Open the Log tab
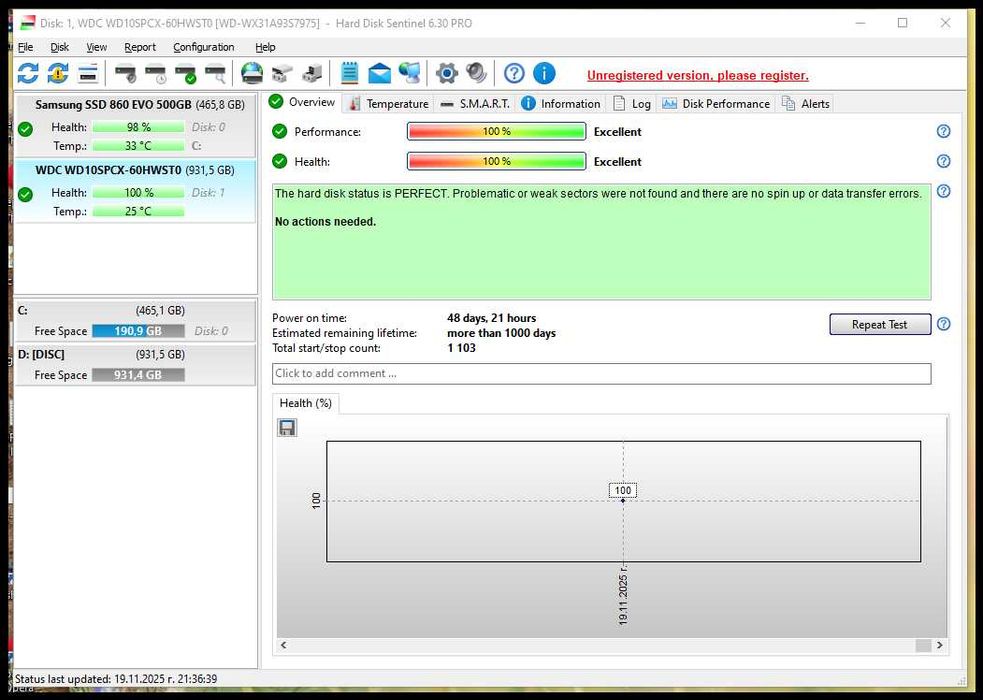 coord(632,104)
